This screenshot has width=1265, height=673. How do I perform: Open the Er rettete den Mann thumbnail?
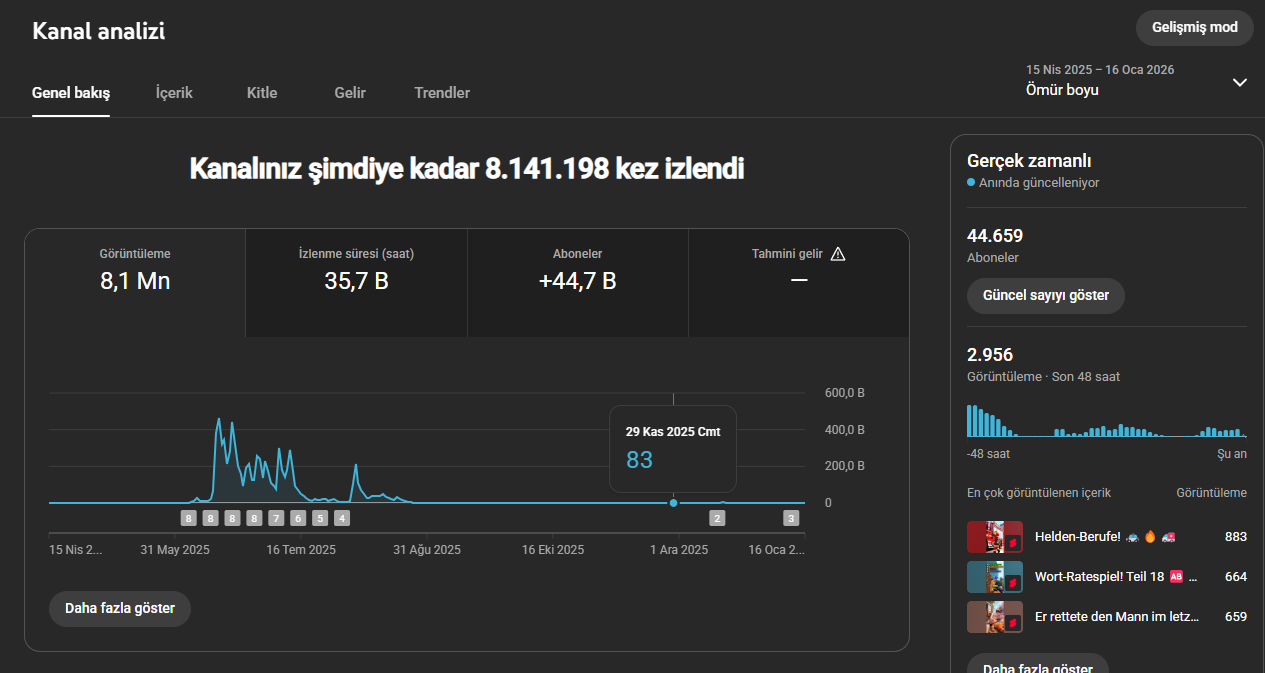995,617
